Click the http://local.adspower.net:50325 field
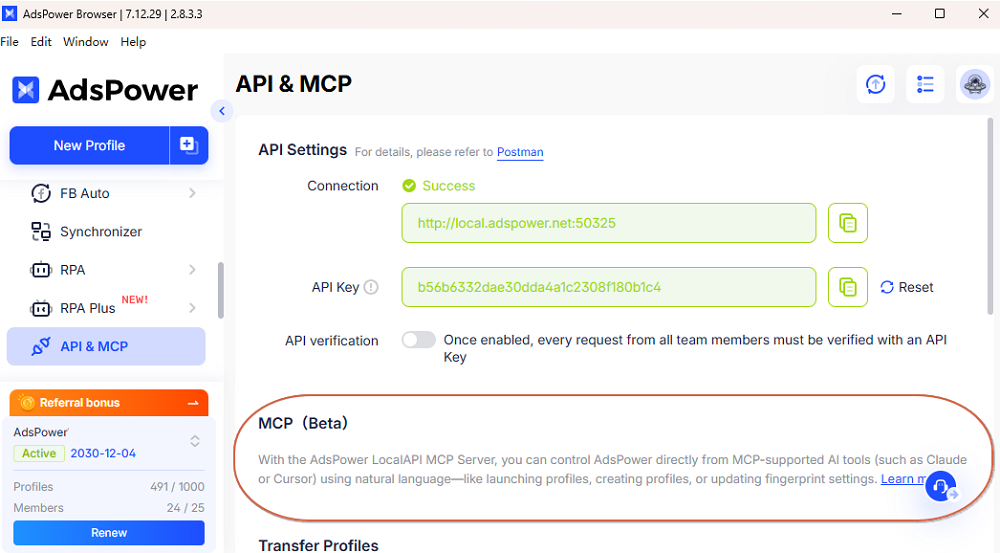 [608, 223]
